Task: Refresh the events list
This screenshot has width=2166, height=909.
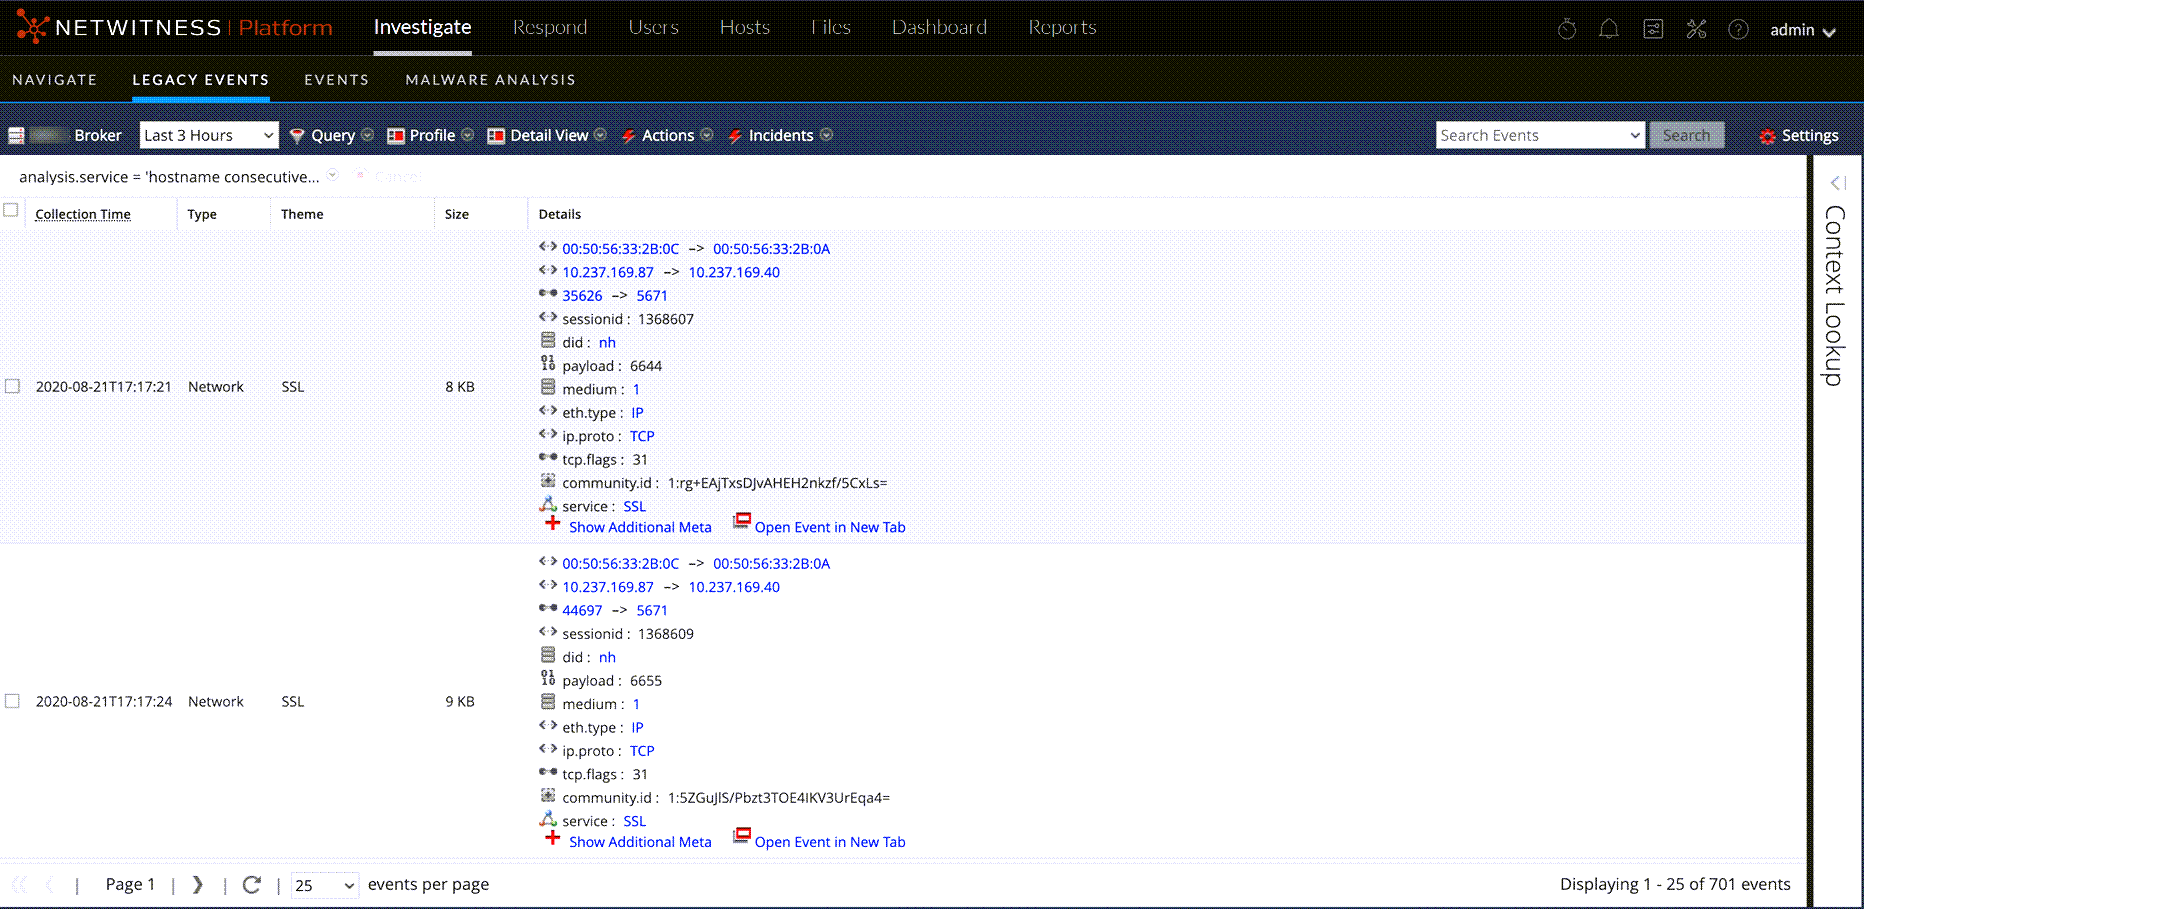Action: 251,884
